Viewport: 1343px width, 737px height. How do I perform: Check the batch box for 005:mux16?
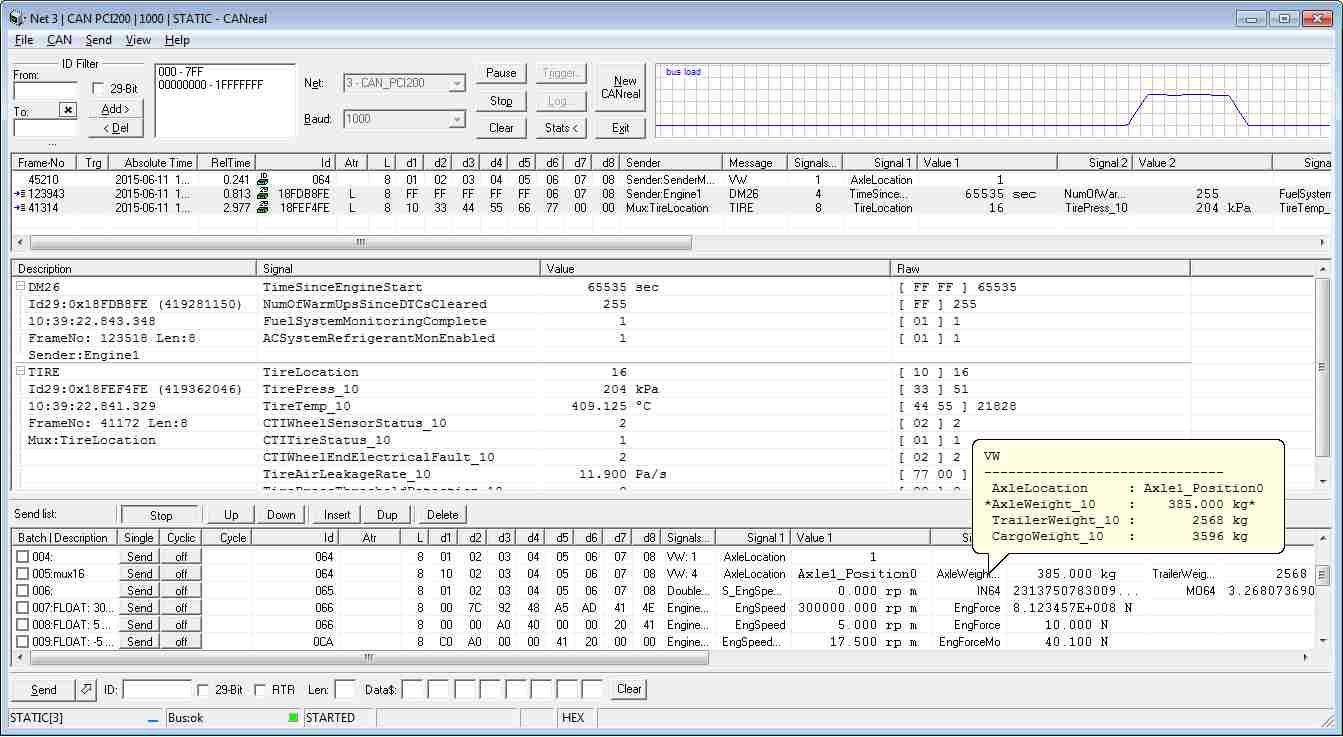tap(22, 574)
